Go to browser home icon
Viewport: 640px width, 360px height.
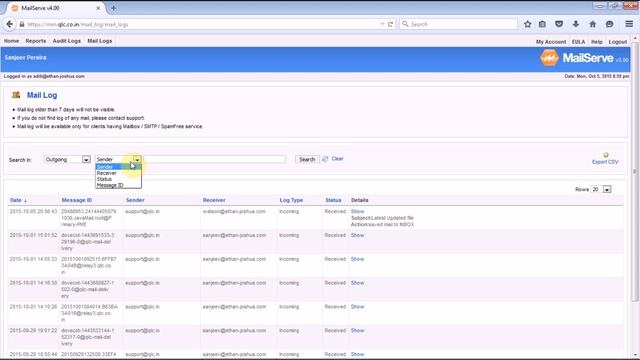tap(592, 24)
